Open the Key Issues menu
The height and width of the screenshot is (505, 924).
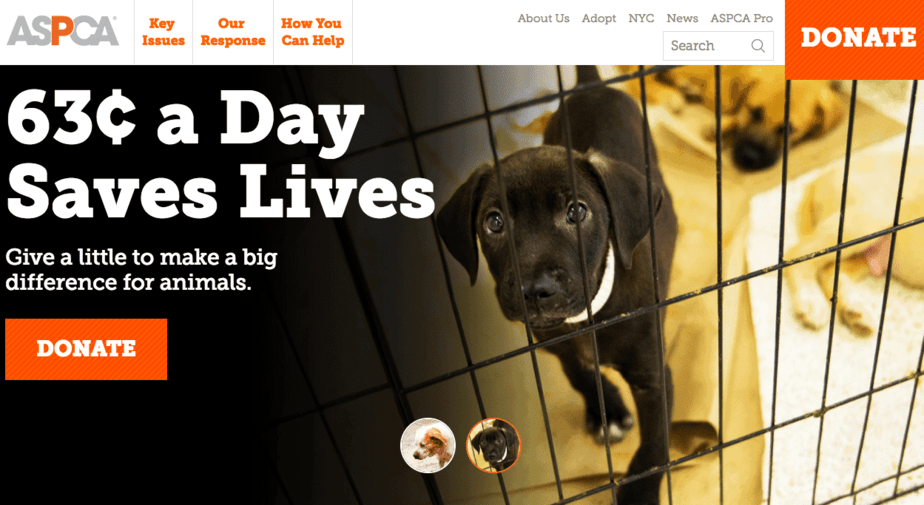(x=163, y=32)
